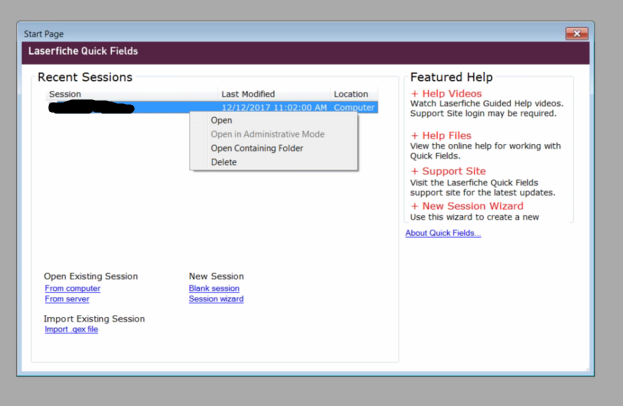The image size is (623, 406).
Task: Click the plus icon beside Help Files
Action: pos(414,136)
